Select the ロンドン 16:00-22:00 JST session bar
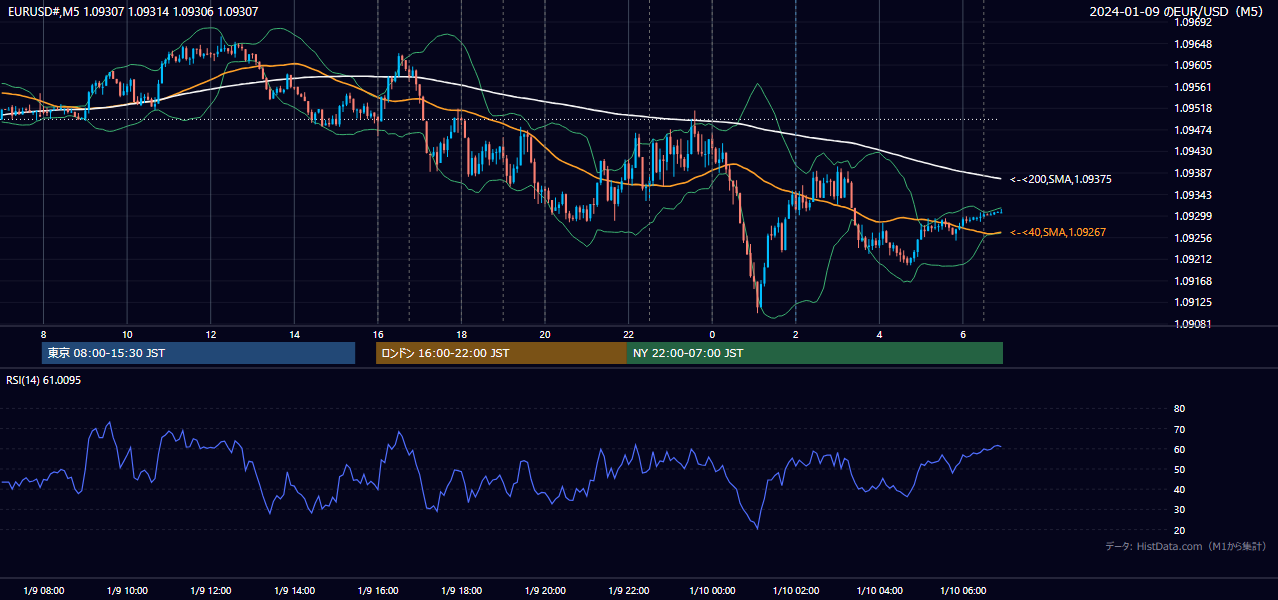The height and width of the screenshot is (600, 1278). pyautogui.click(x=501, y=353)
